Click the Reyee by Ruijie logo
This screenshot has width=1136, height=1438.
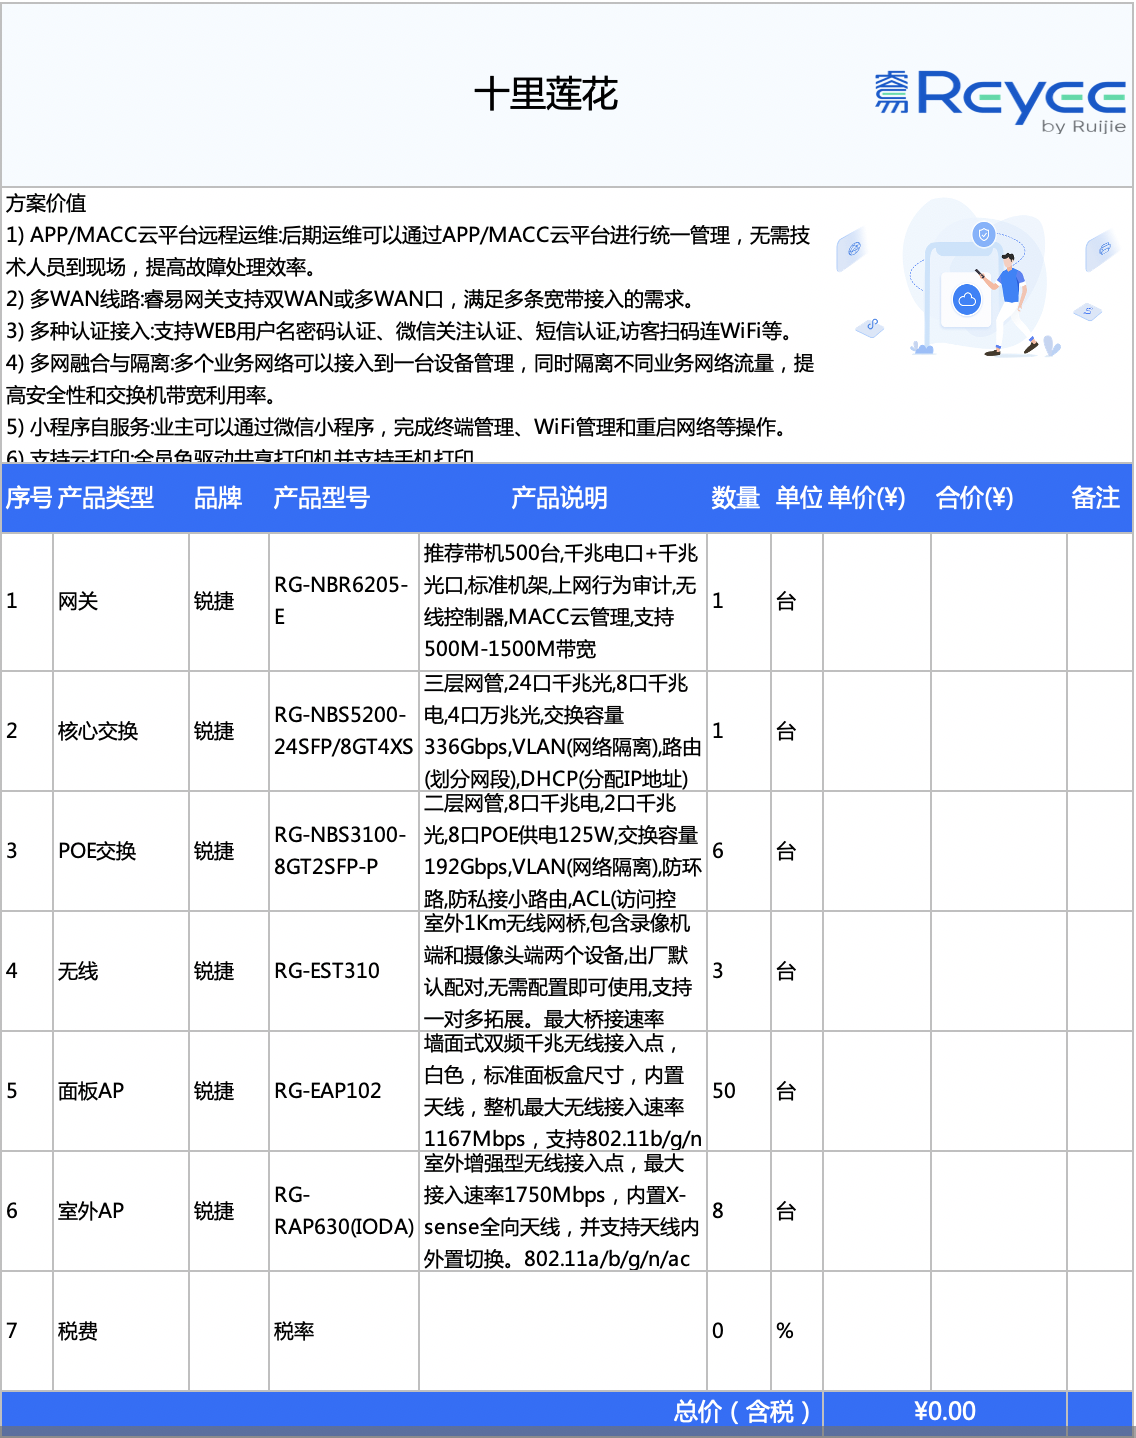pyautogui.click(x=1000, y=100)
